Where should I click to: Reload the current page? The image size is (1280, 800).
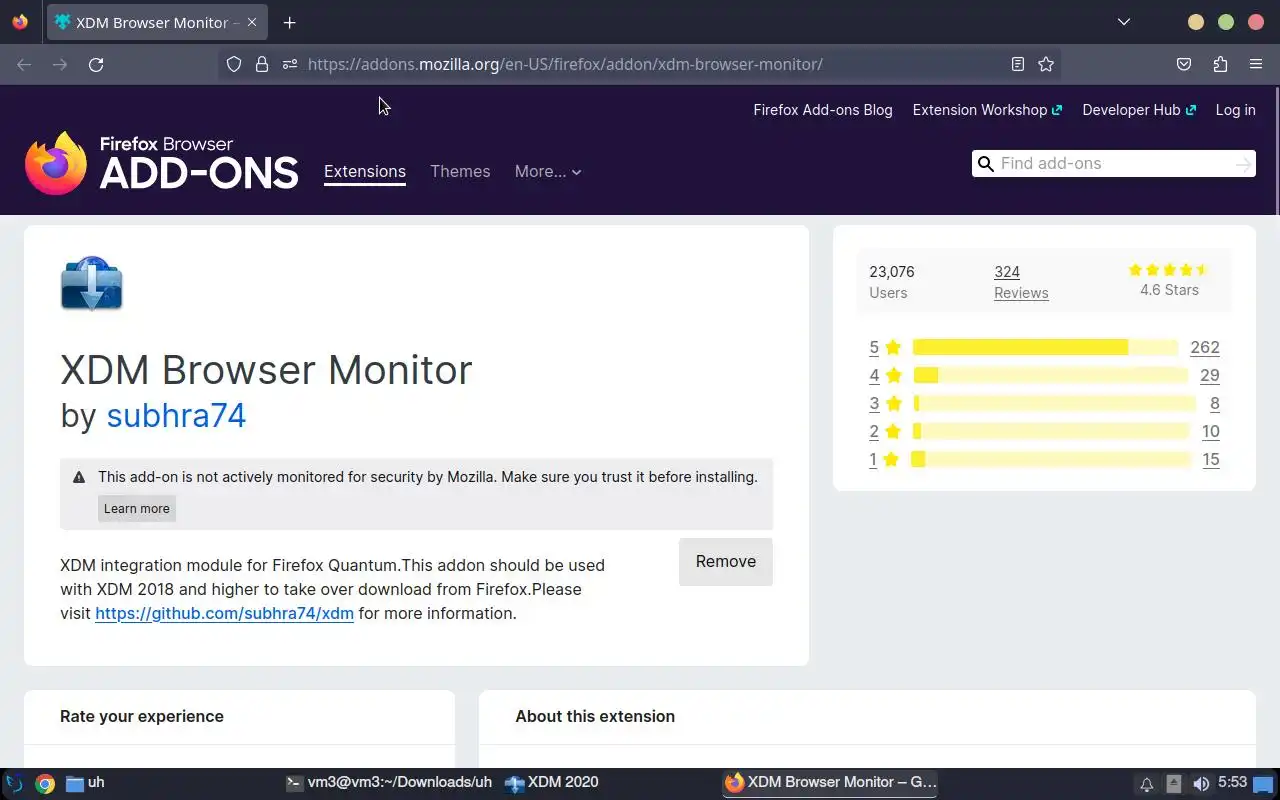(x=96, y=64)
